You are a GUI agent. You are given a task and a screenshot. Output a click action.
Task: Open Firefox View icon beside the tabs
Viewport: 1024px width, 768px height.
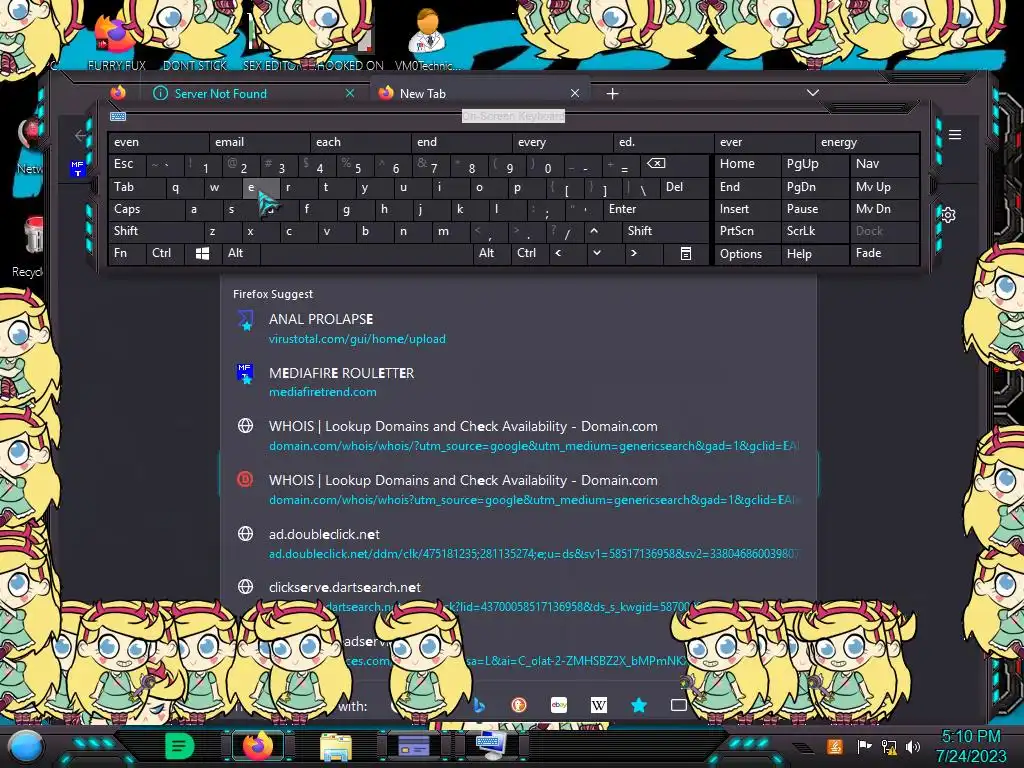coord(118,93)
